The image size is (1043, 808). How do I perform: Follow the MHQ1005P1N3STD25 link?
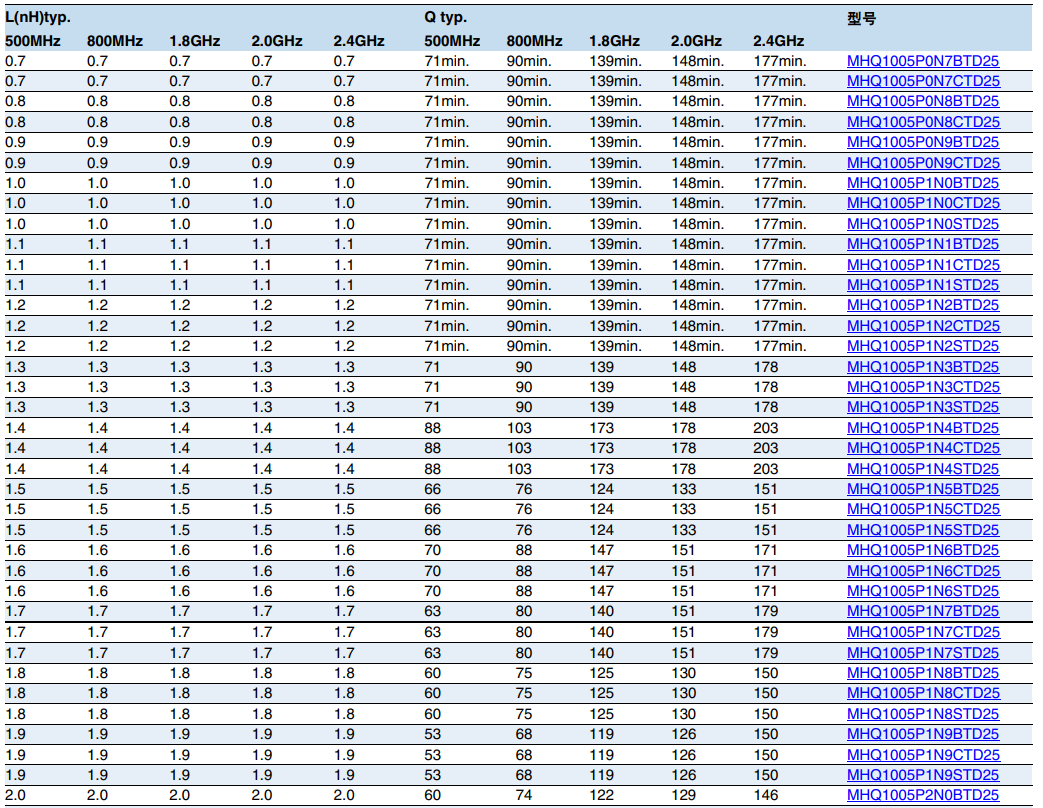point(923,407)
